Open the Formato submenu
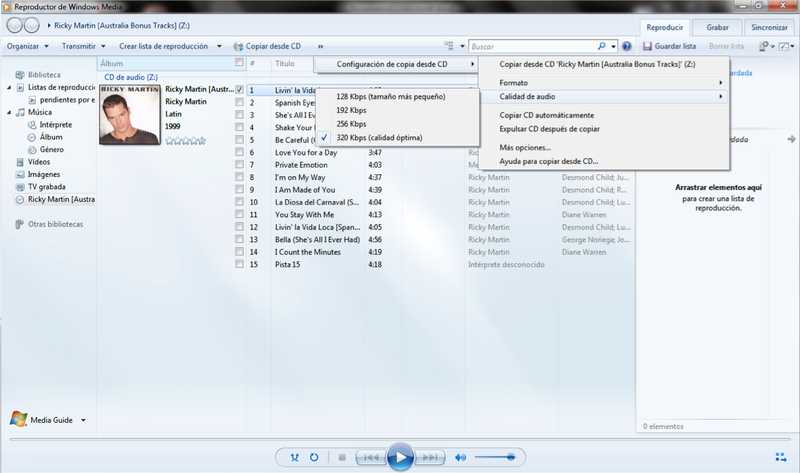The height and width of the screenshot is (473, 800). (x=604, y=83)
